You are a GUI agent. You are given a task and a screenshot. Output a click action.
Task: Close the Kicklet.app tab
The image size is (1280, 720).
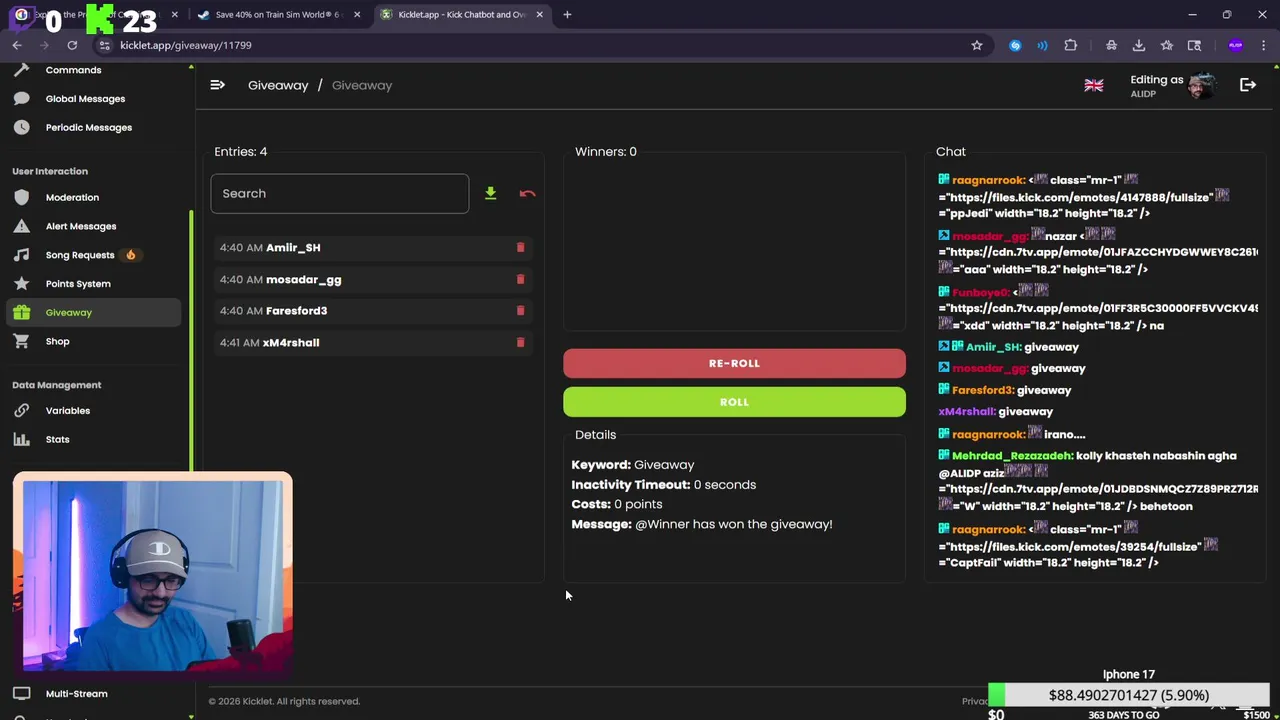point(540,14)
